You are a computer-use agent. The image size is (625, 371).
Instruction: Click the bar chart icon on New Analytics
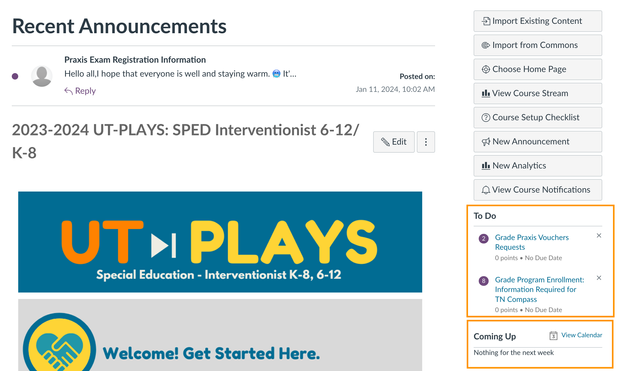coord(485,166)
